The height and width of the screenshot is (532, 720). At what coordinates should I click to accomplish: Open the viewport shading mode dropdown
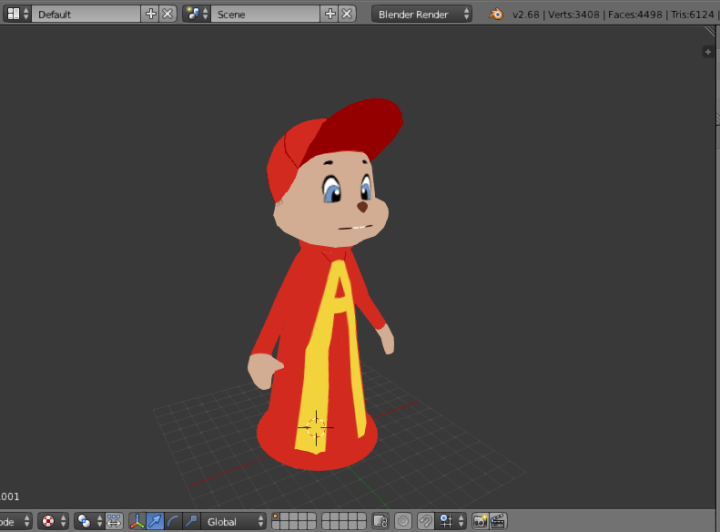point(51,521)
